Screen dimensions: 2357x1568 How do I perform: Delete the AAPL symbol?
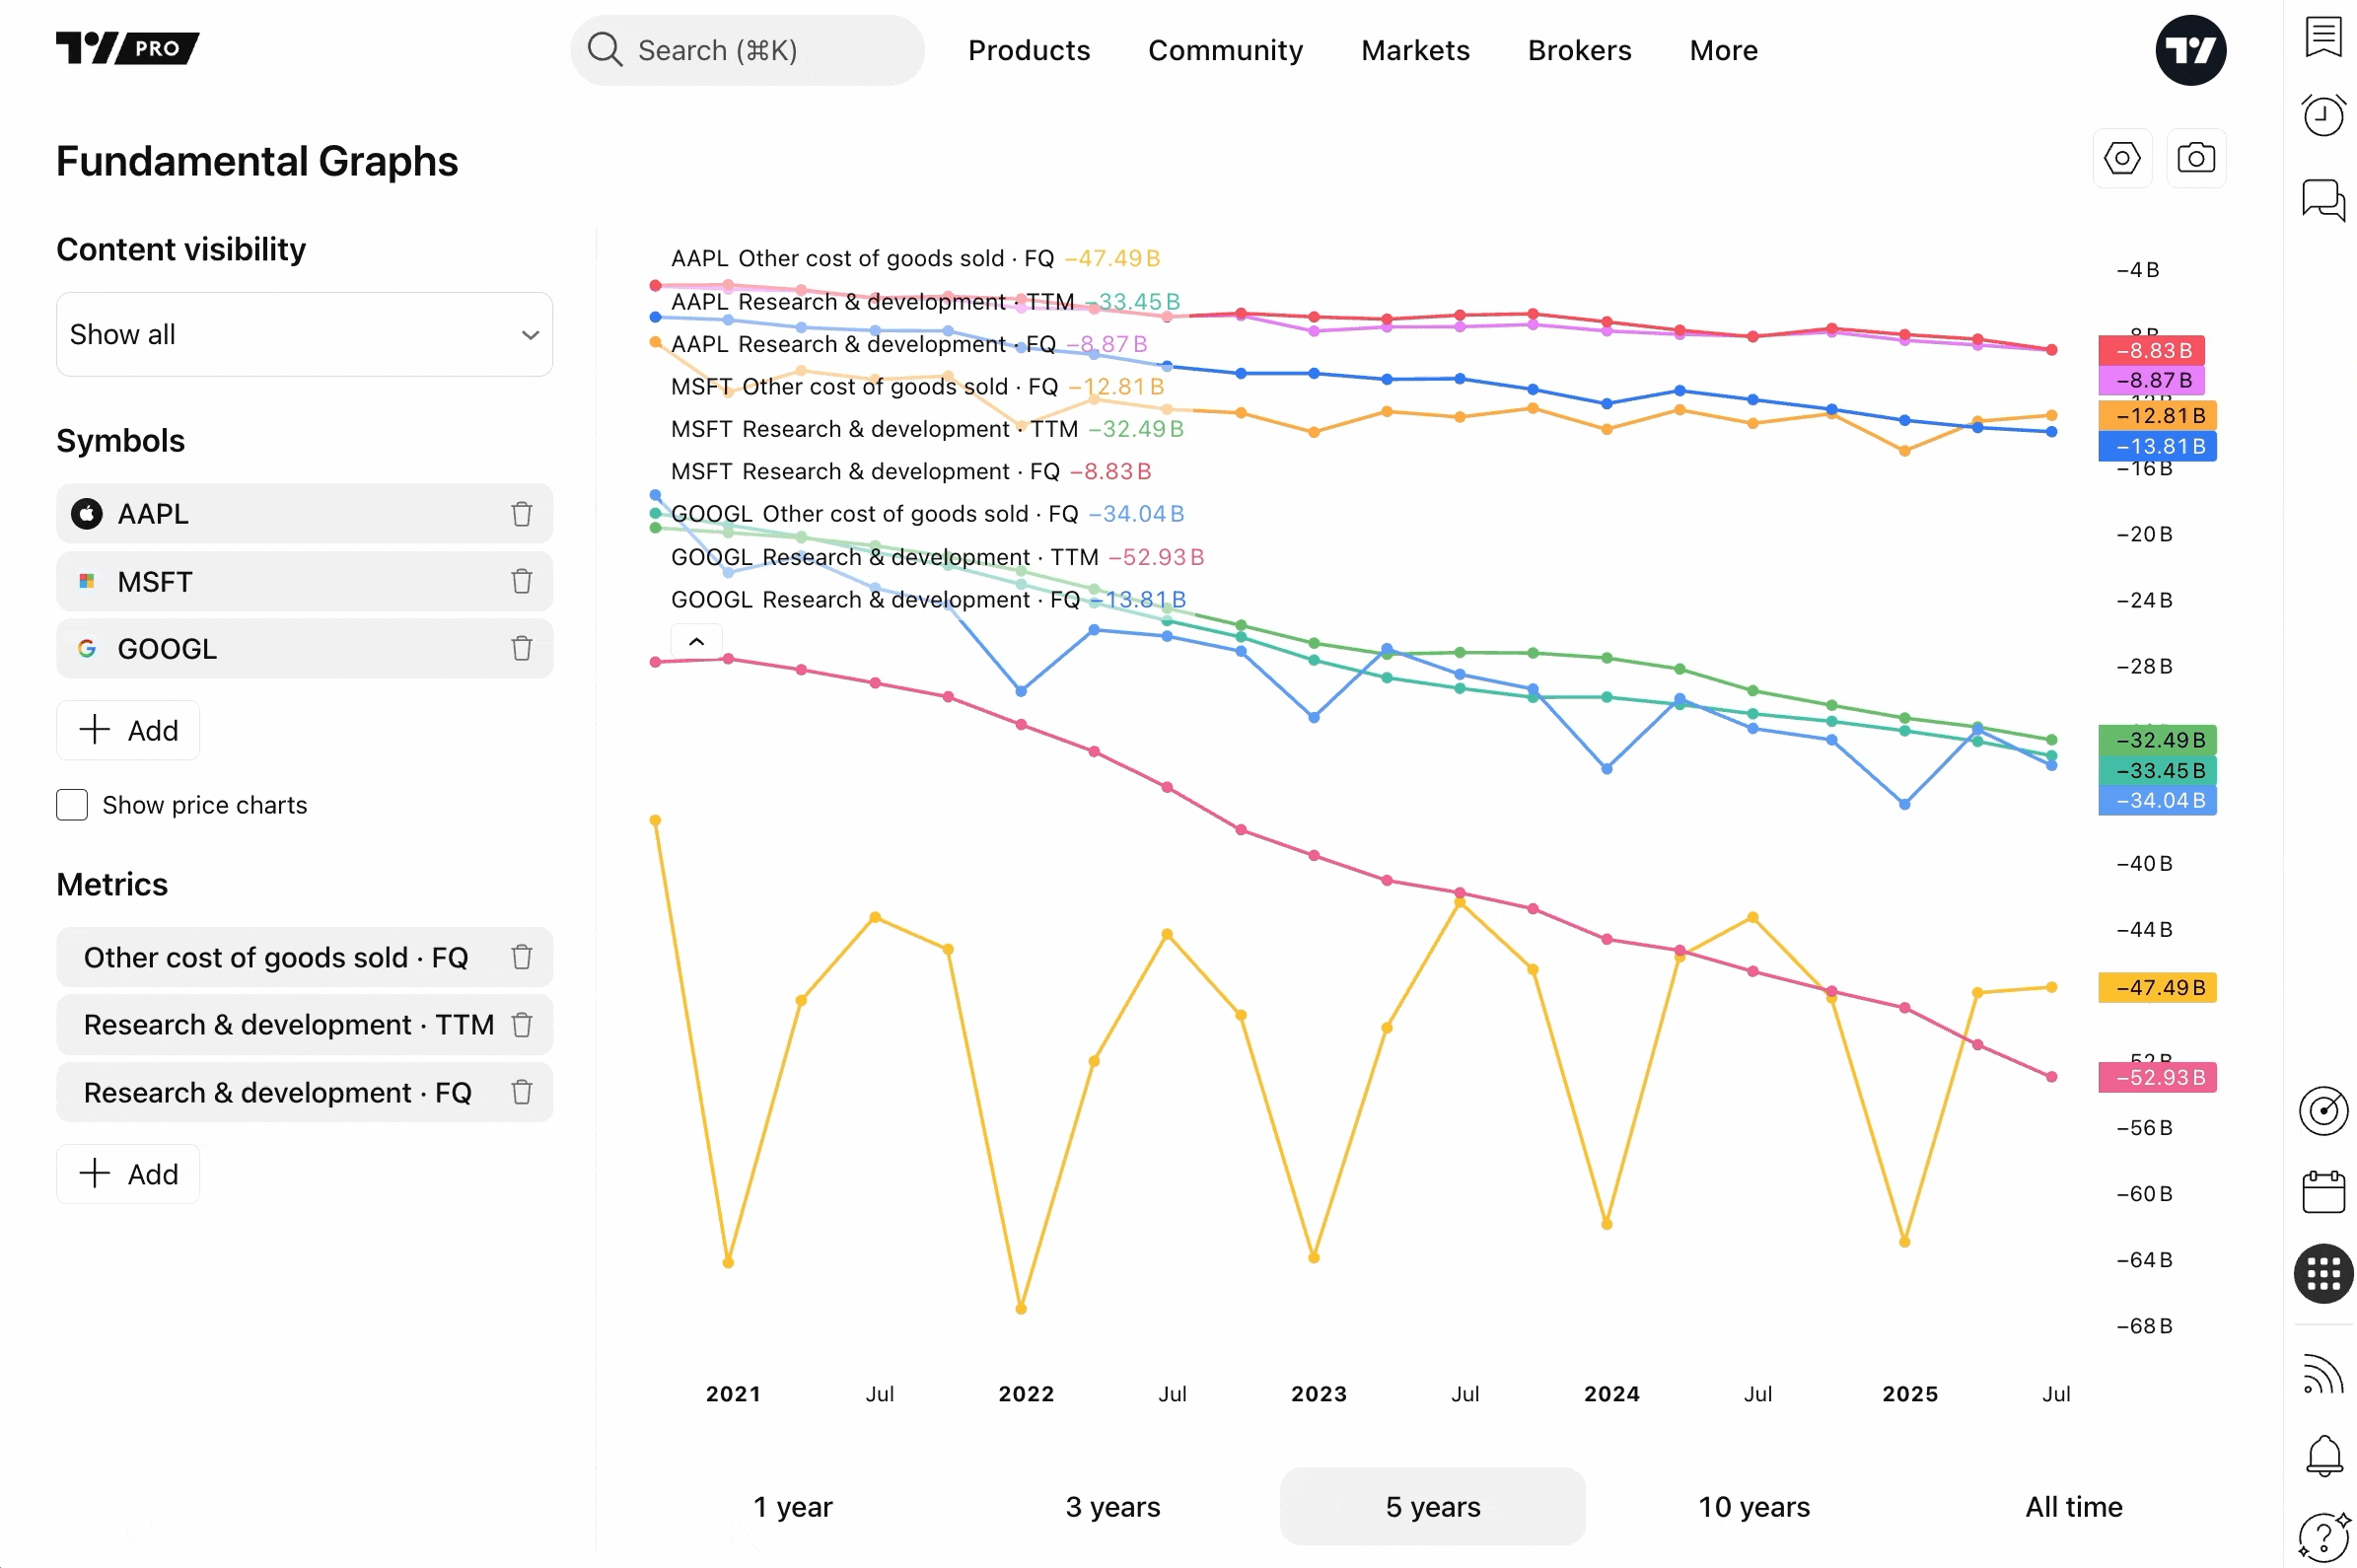pos(522,514)
